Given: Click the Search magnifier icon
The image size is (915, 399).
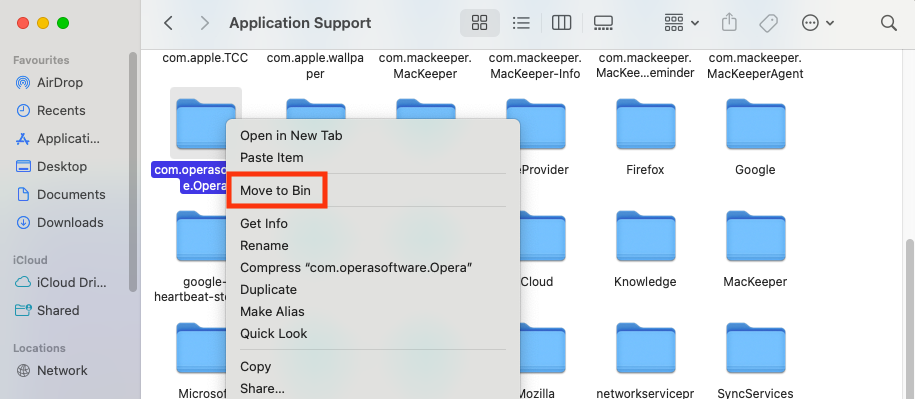Looking at the screenshot, I should 888,23.
